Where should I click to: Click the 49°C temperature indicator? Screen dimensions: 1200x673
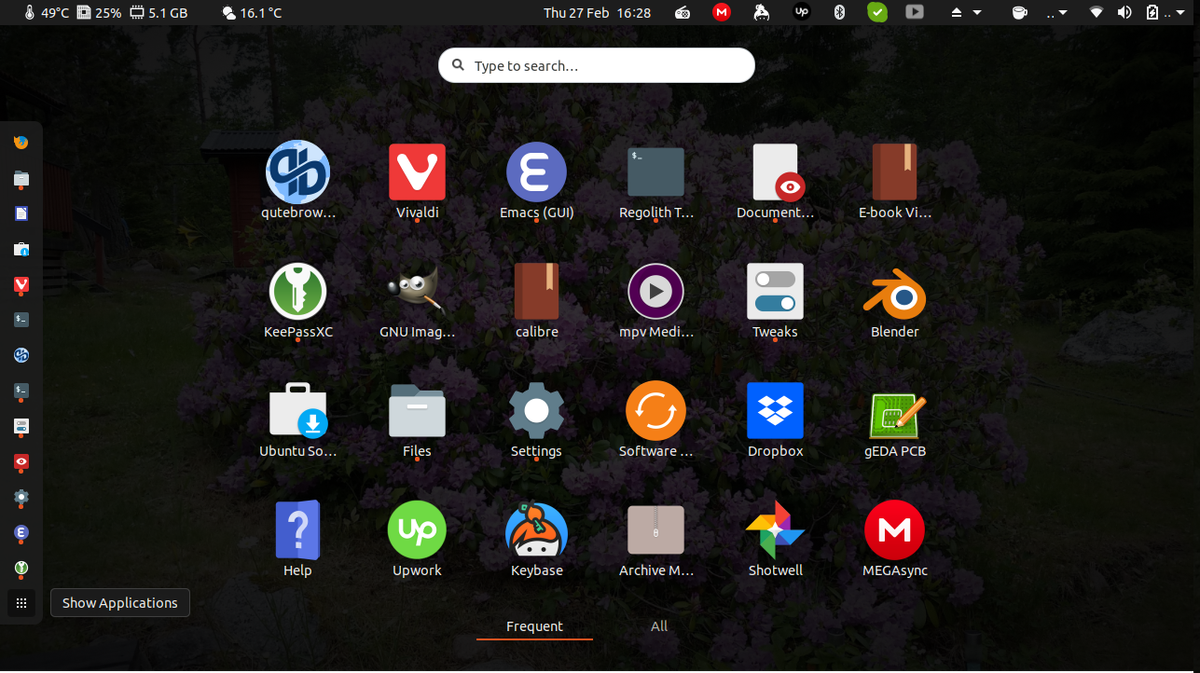pyautogui.click(x=48, y=13)
